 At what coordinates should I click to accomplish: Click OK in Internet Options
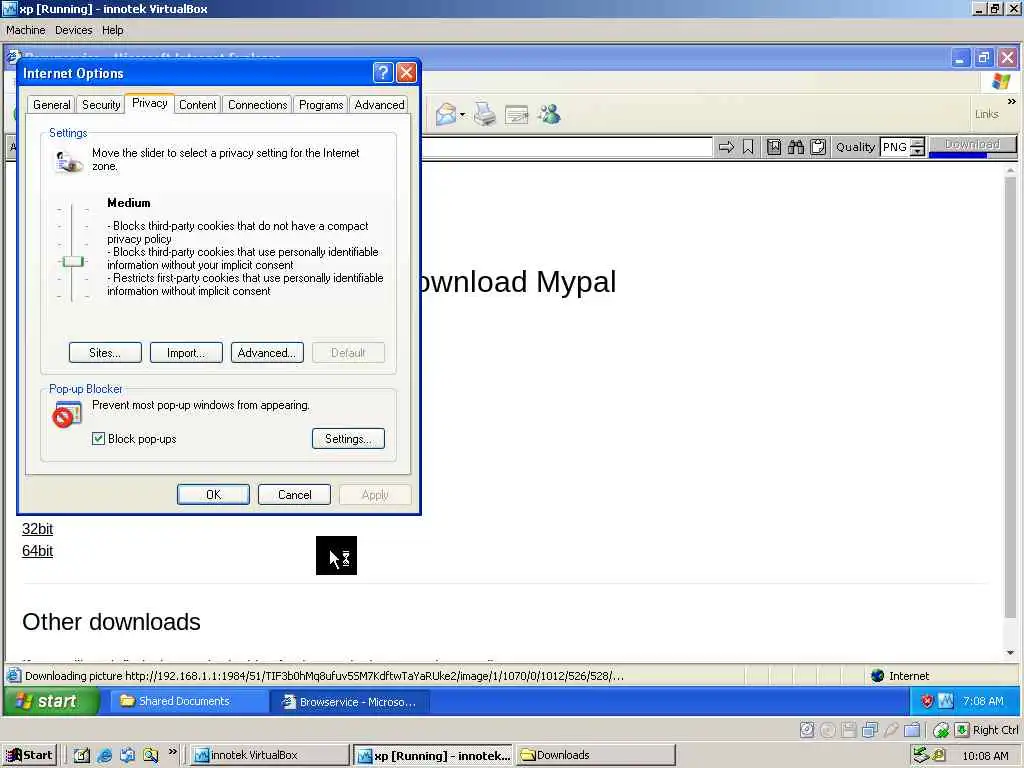click(x=214, y=494)
